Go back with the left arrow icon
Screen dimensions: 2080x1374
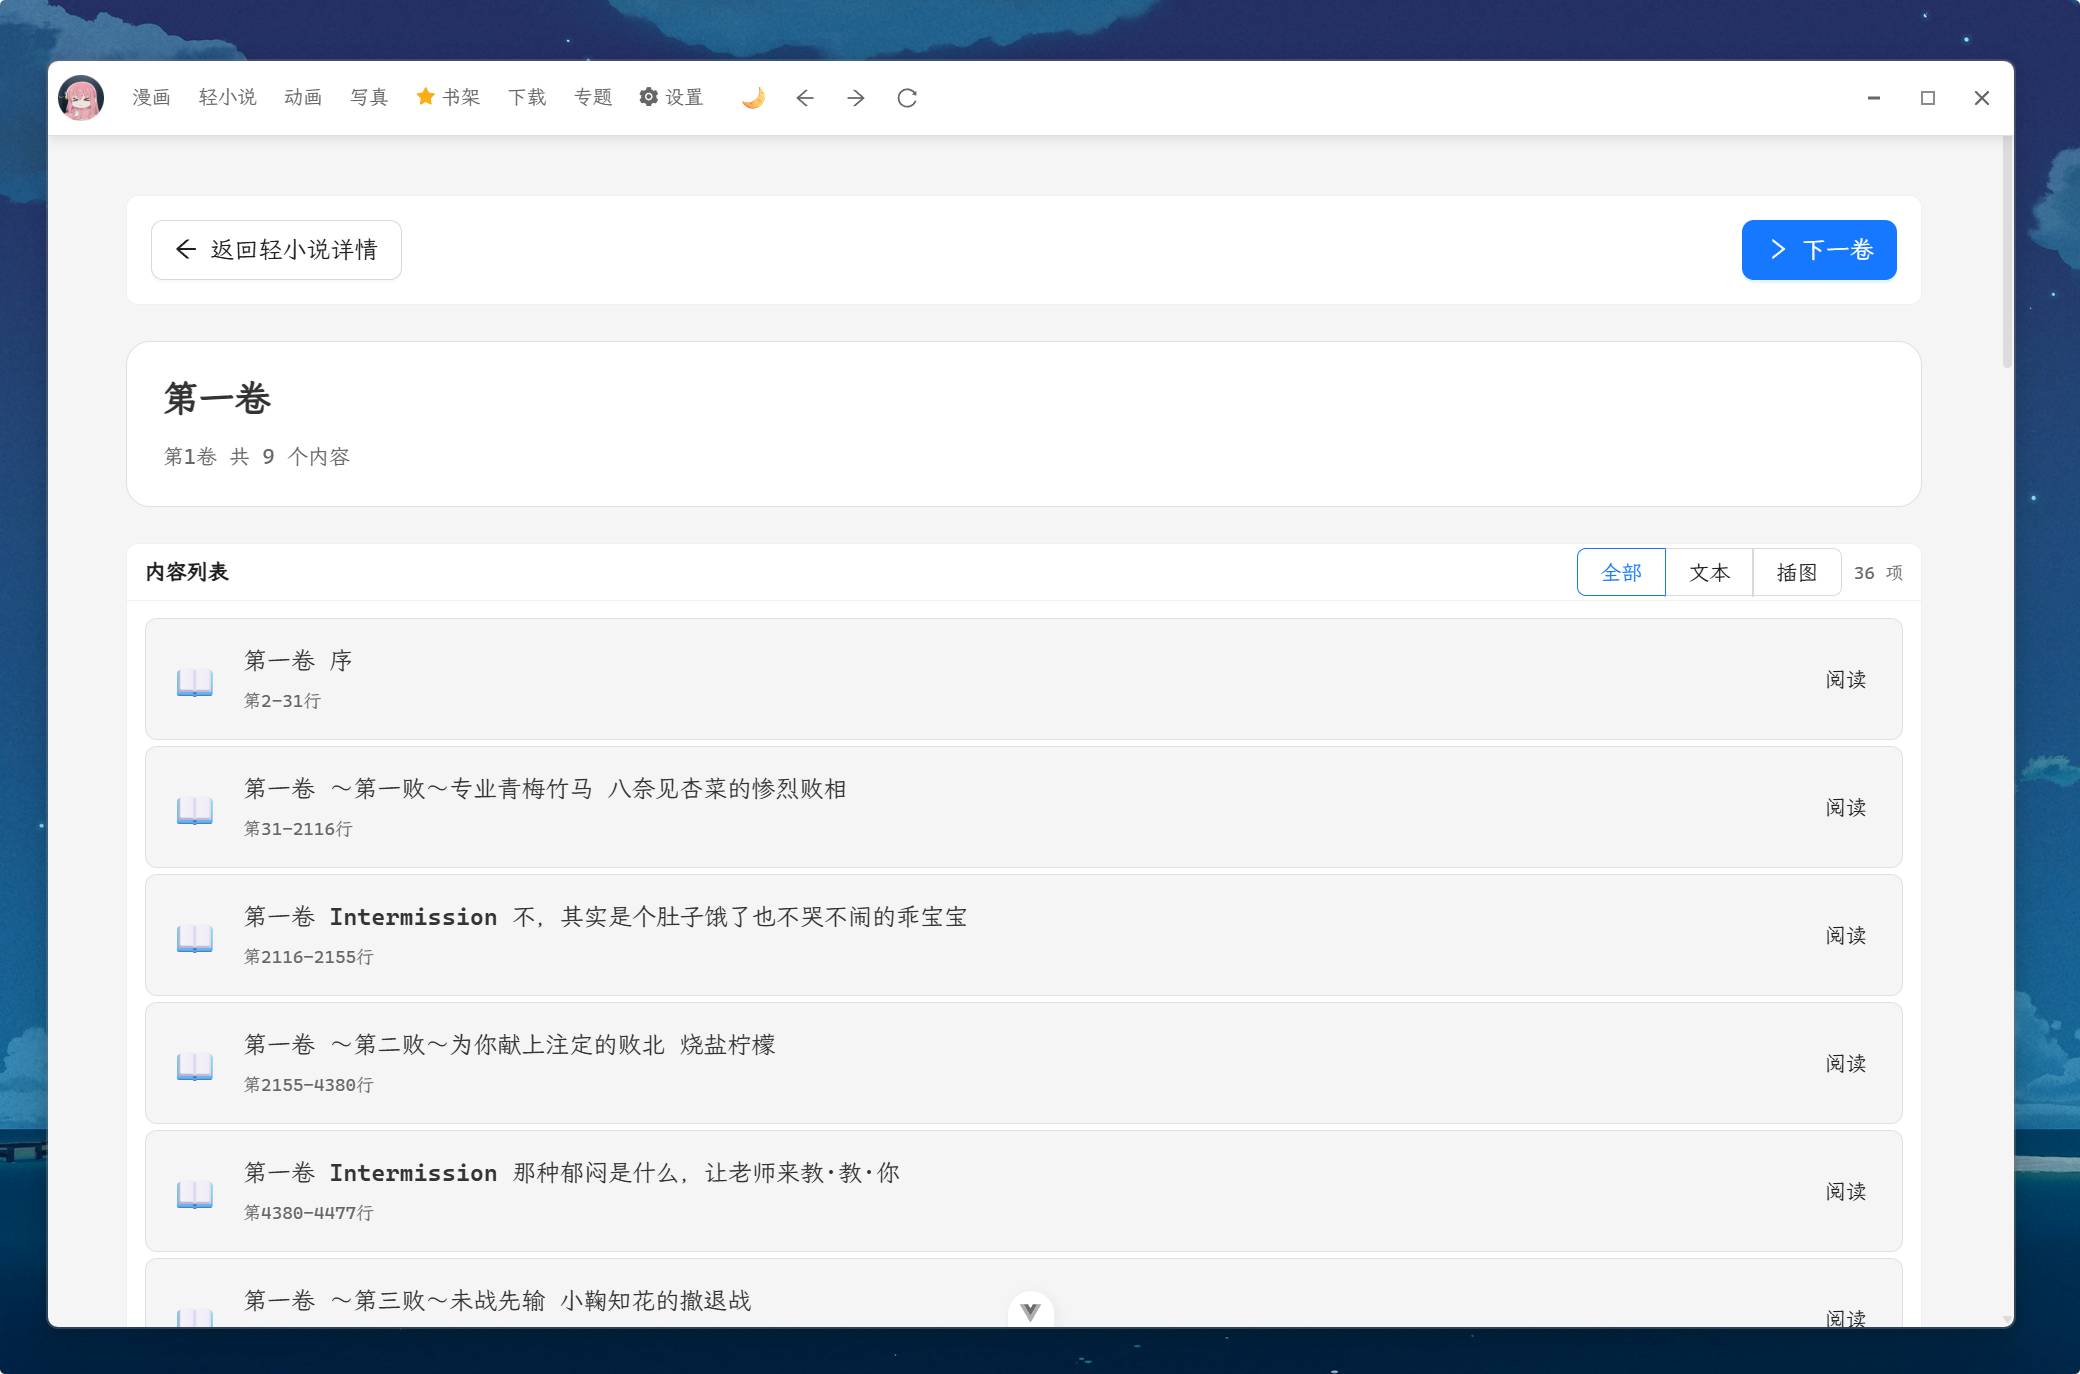tap(805, 98)
